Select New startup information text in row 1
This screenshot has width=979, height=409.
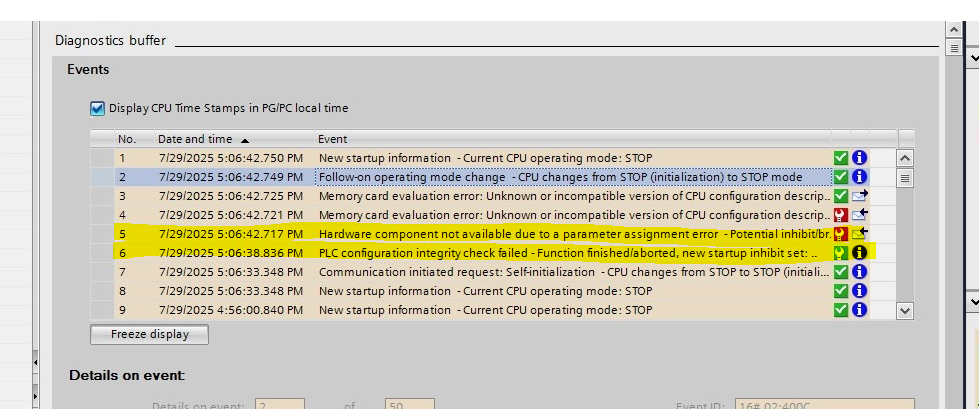(x=485, y=159)
